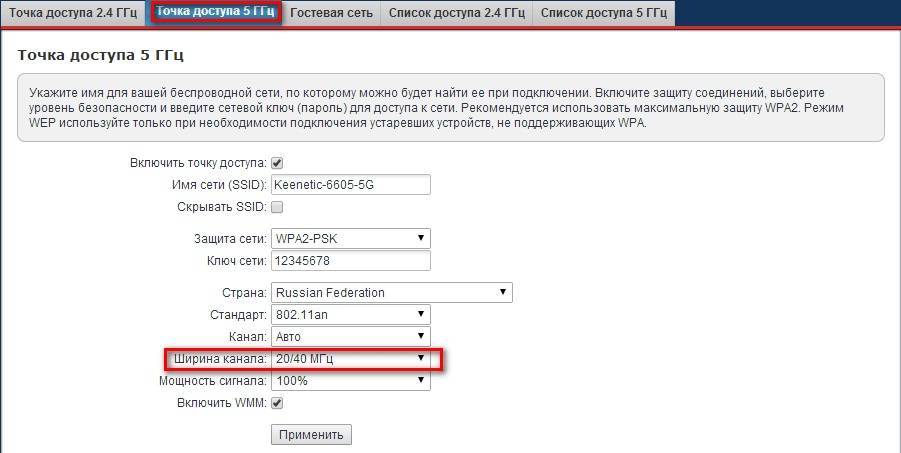Image resolution: width=901 pixels, height=453 pixels.
Task: Switch to the 2.4 GHz access point tab
Action: pos(73,13)
